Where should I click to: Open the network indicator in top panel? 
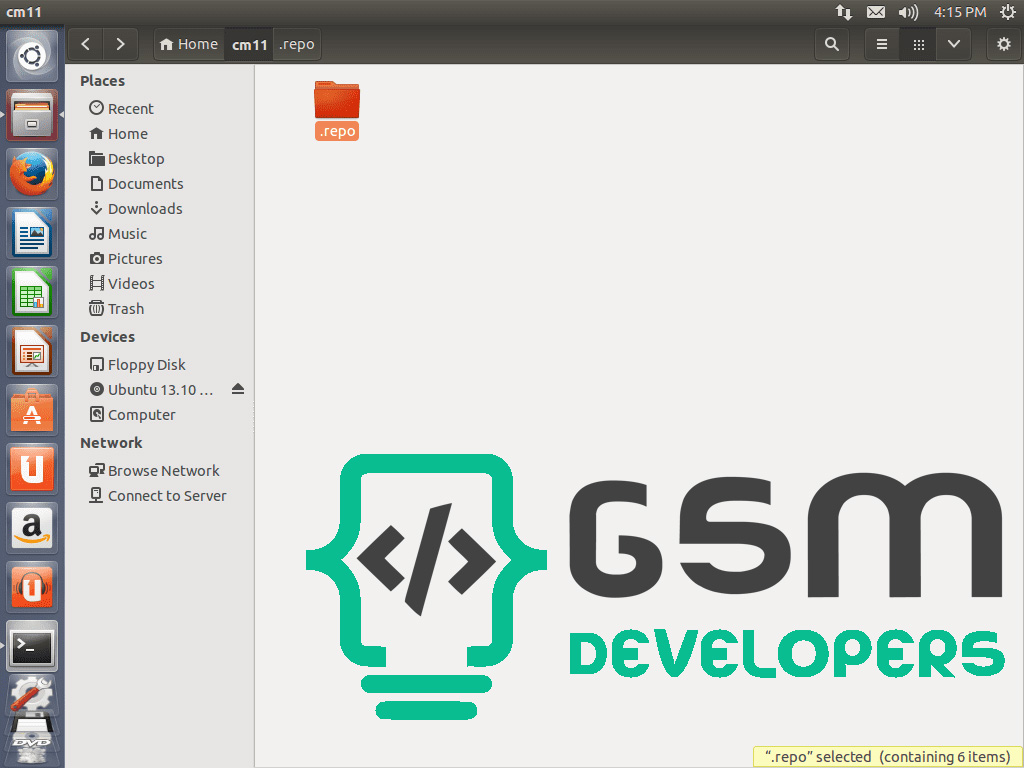844,12
